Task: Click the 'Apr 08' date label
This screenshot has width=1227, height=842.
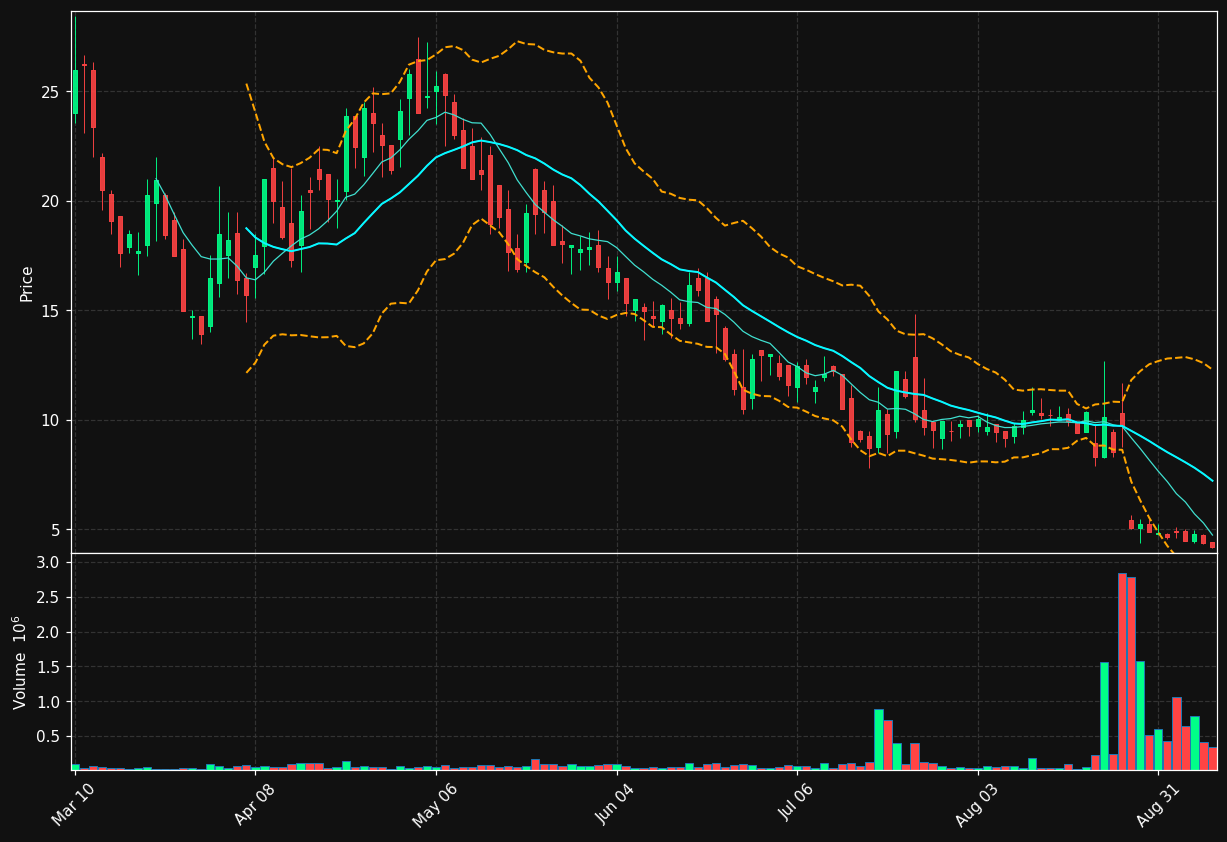Action: (253, 805)
